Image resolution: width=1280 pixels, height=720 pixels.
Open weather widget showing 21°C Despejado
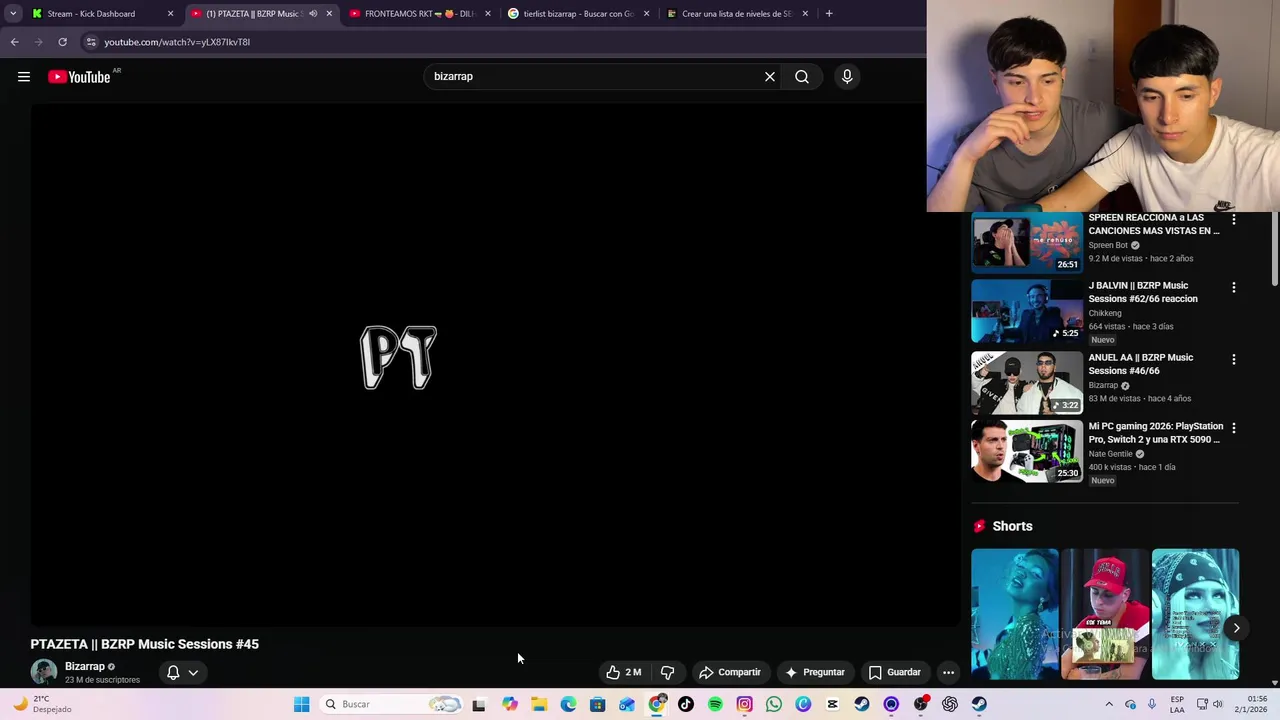coord(40,704)
